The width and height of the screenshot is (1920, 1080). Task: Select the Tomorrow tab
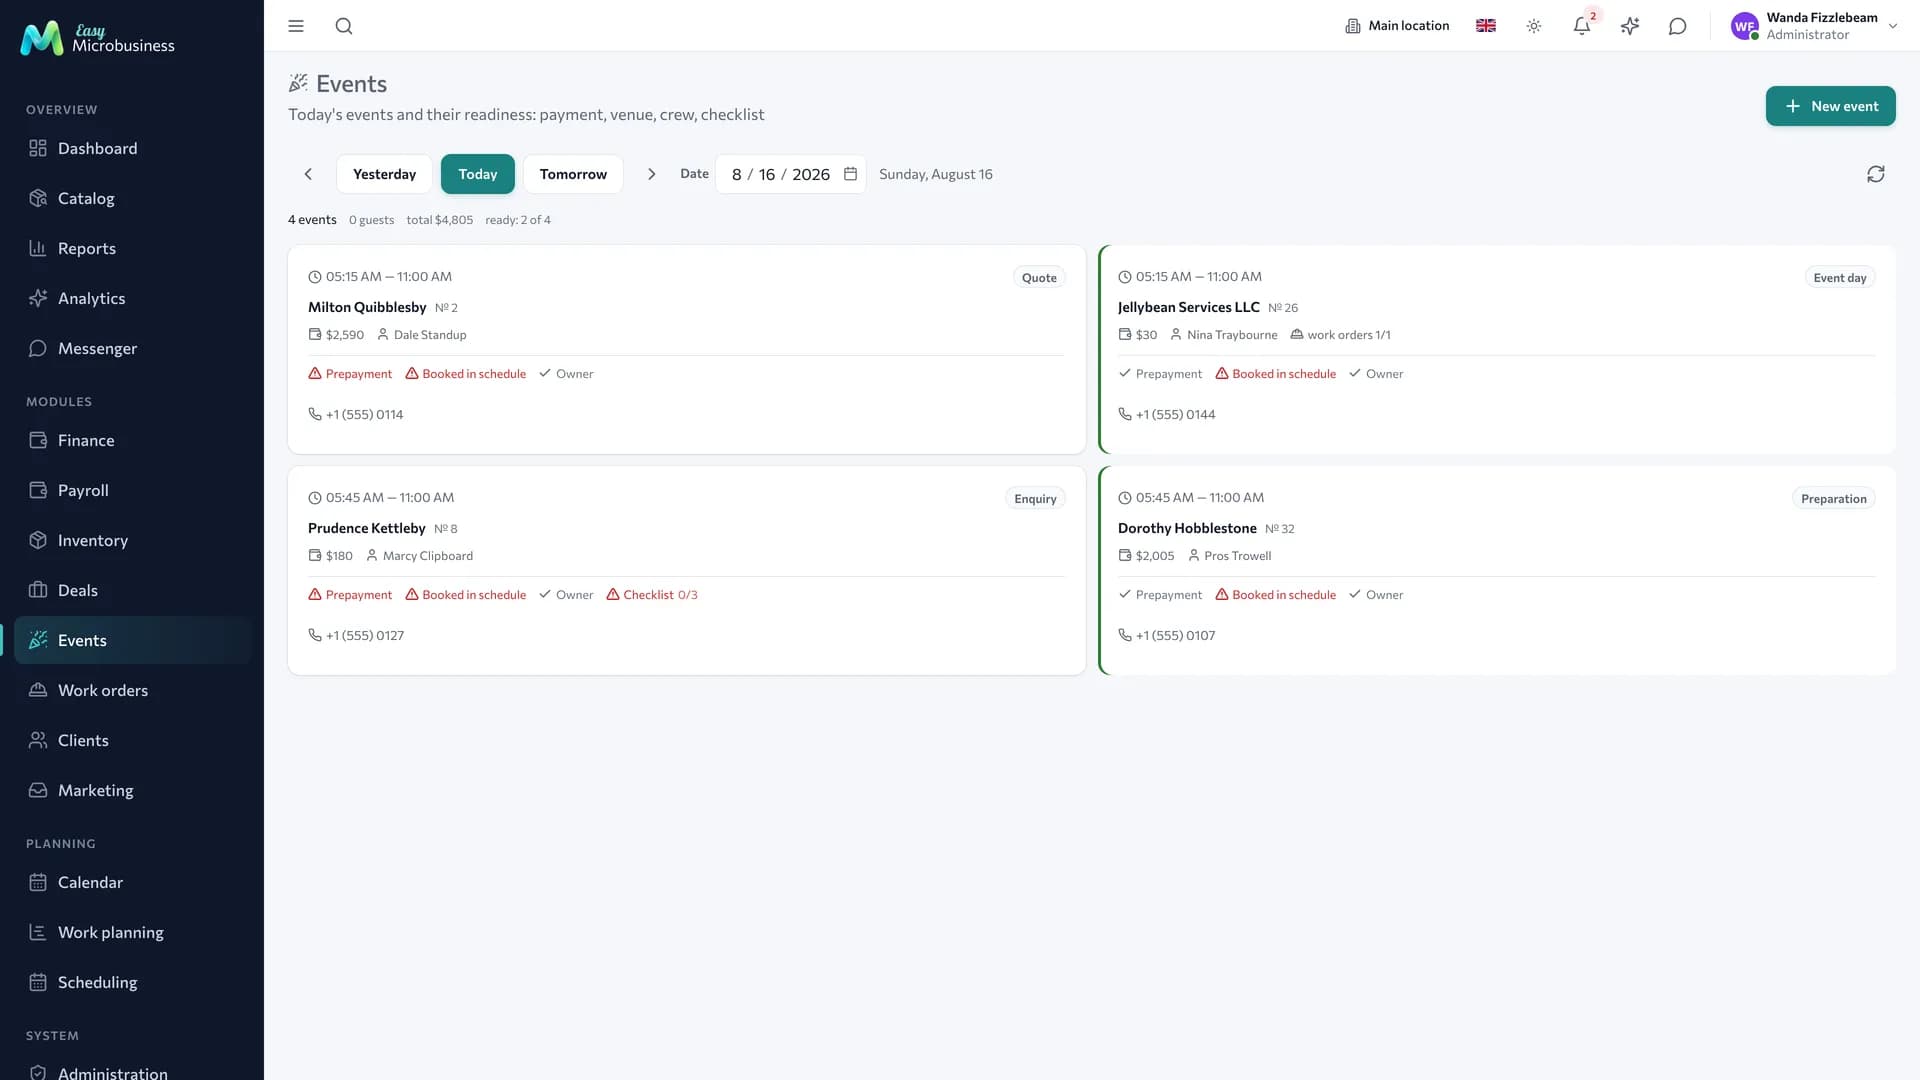coord(573,174)
